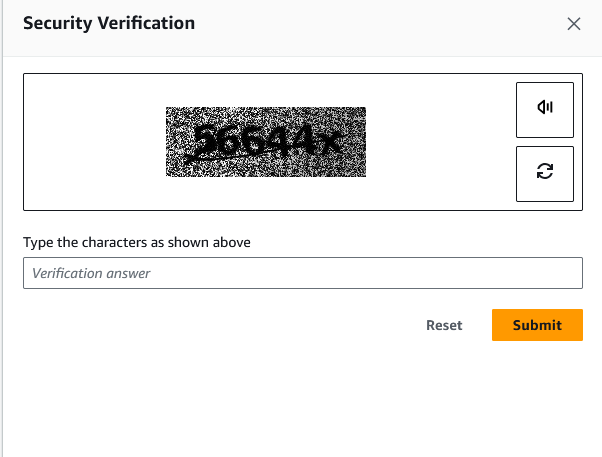Refresh the captcha image
This screenshot has width=602, height=457.
pyautogui.click(x=545, y=174)
